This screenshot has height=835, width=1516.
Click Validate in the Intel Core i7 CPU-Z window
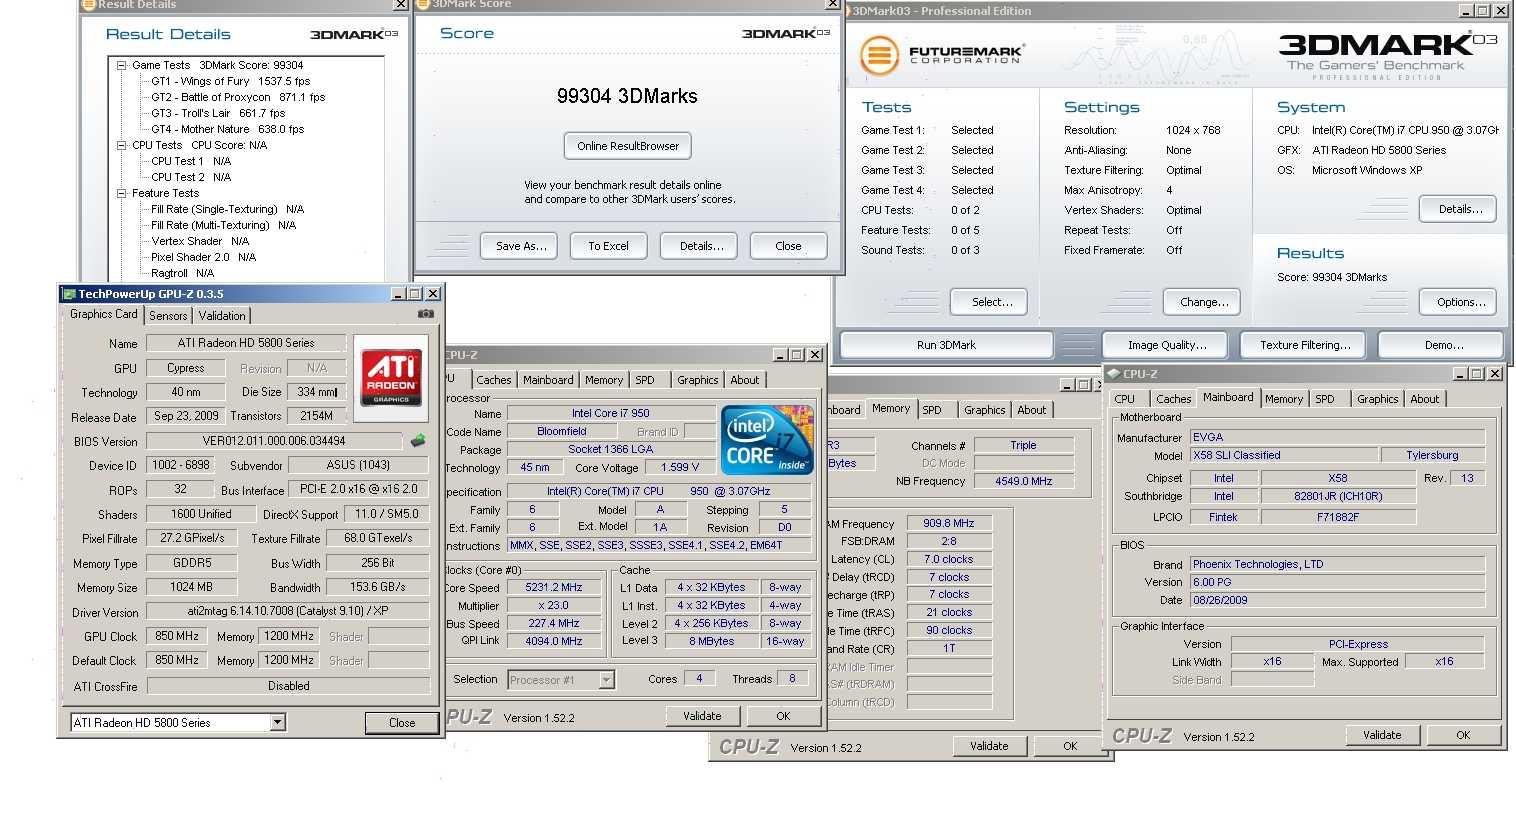pos(702,716)
